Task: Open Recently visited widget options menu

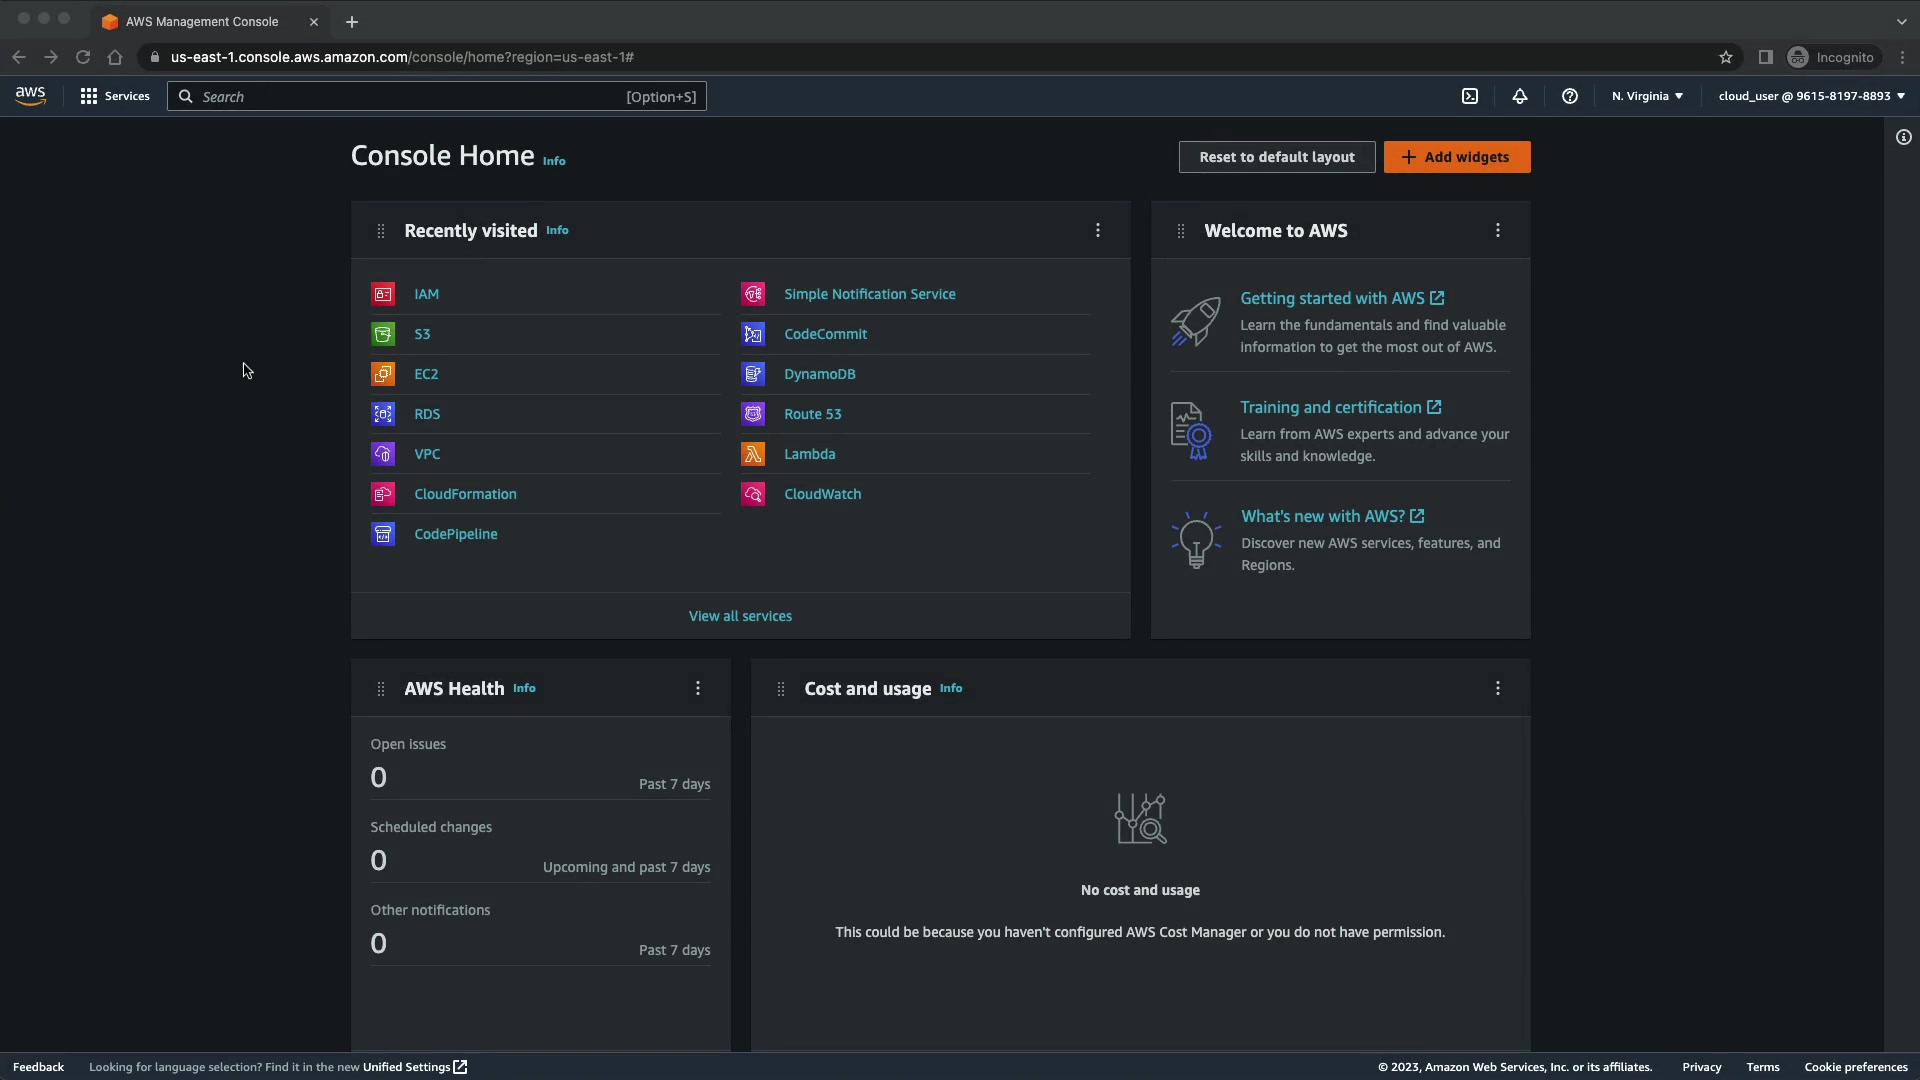Action: pos(1097,231)
